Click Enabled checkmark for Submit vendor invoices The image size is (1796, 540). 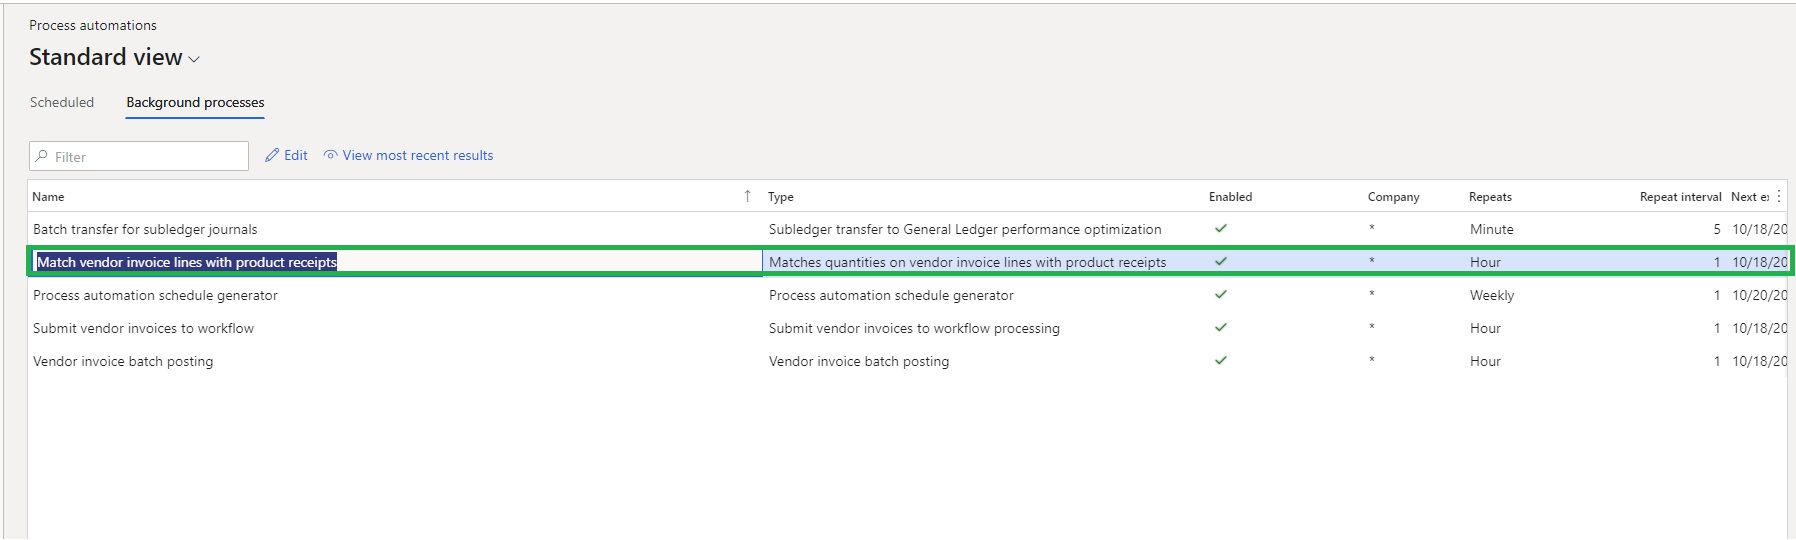[x=1220, y=328]
